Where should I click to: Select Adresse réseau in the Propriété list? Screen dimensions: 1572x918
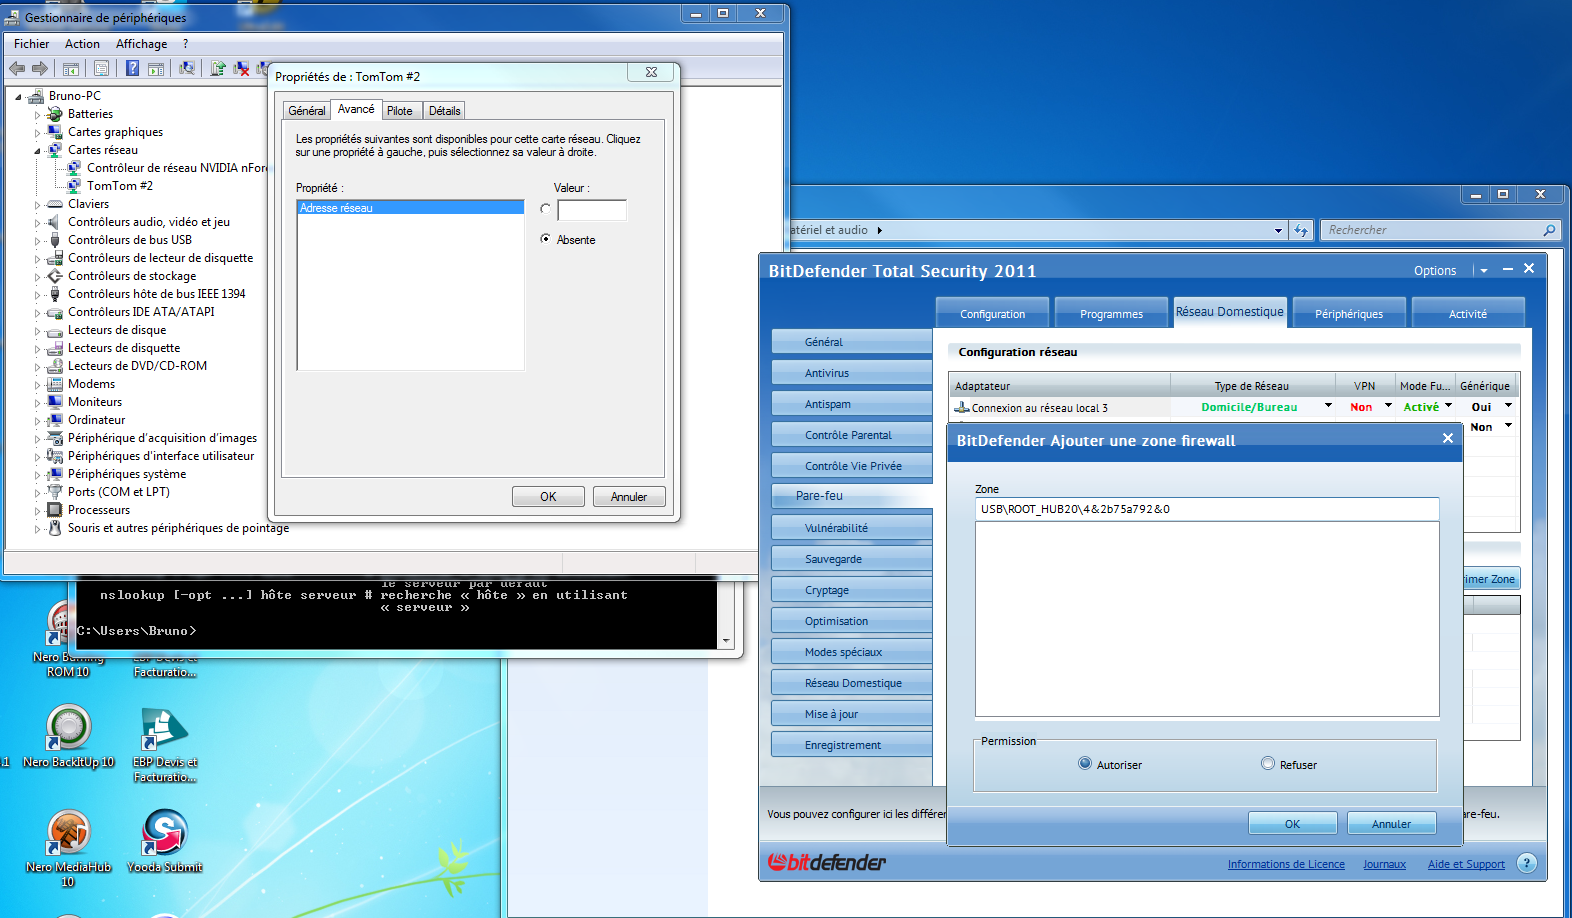tap(410, 207)
